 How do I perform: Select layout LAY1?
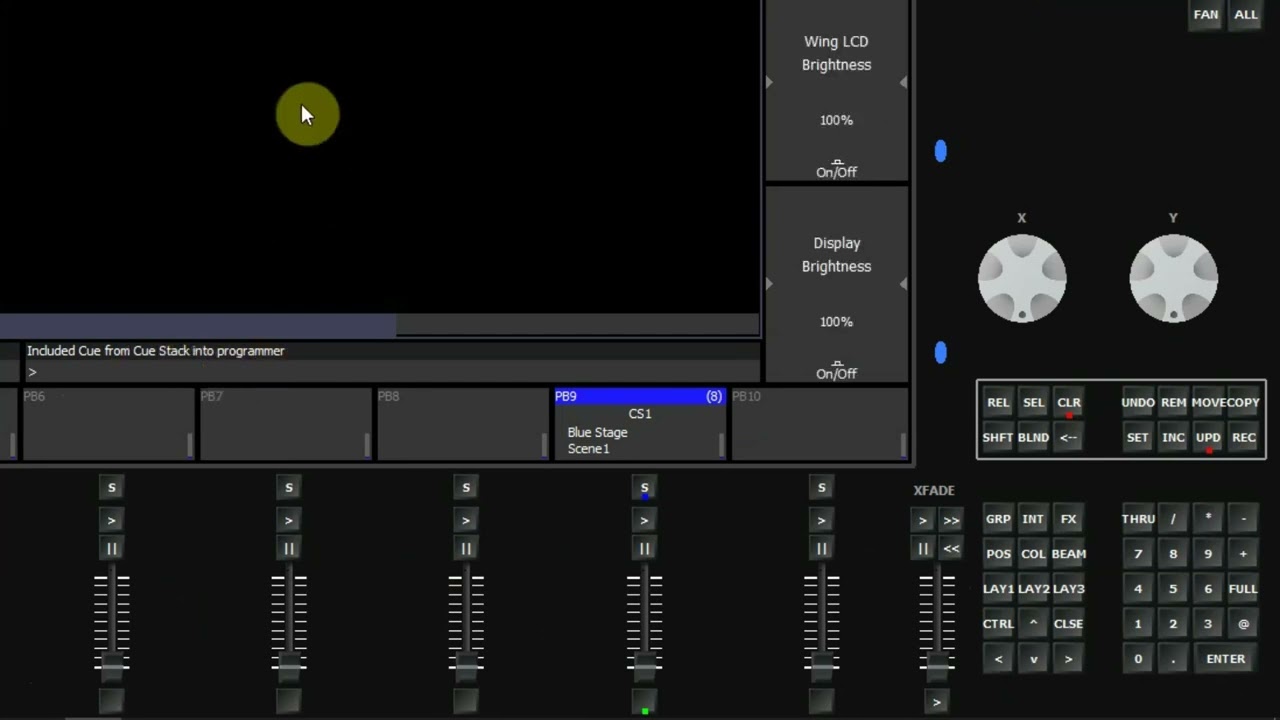pyautogui.click(x=998, y=589)
